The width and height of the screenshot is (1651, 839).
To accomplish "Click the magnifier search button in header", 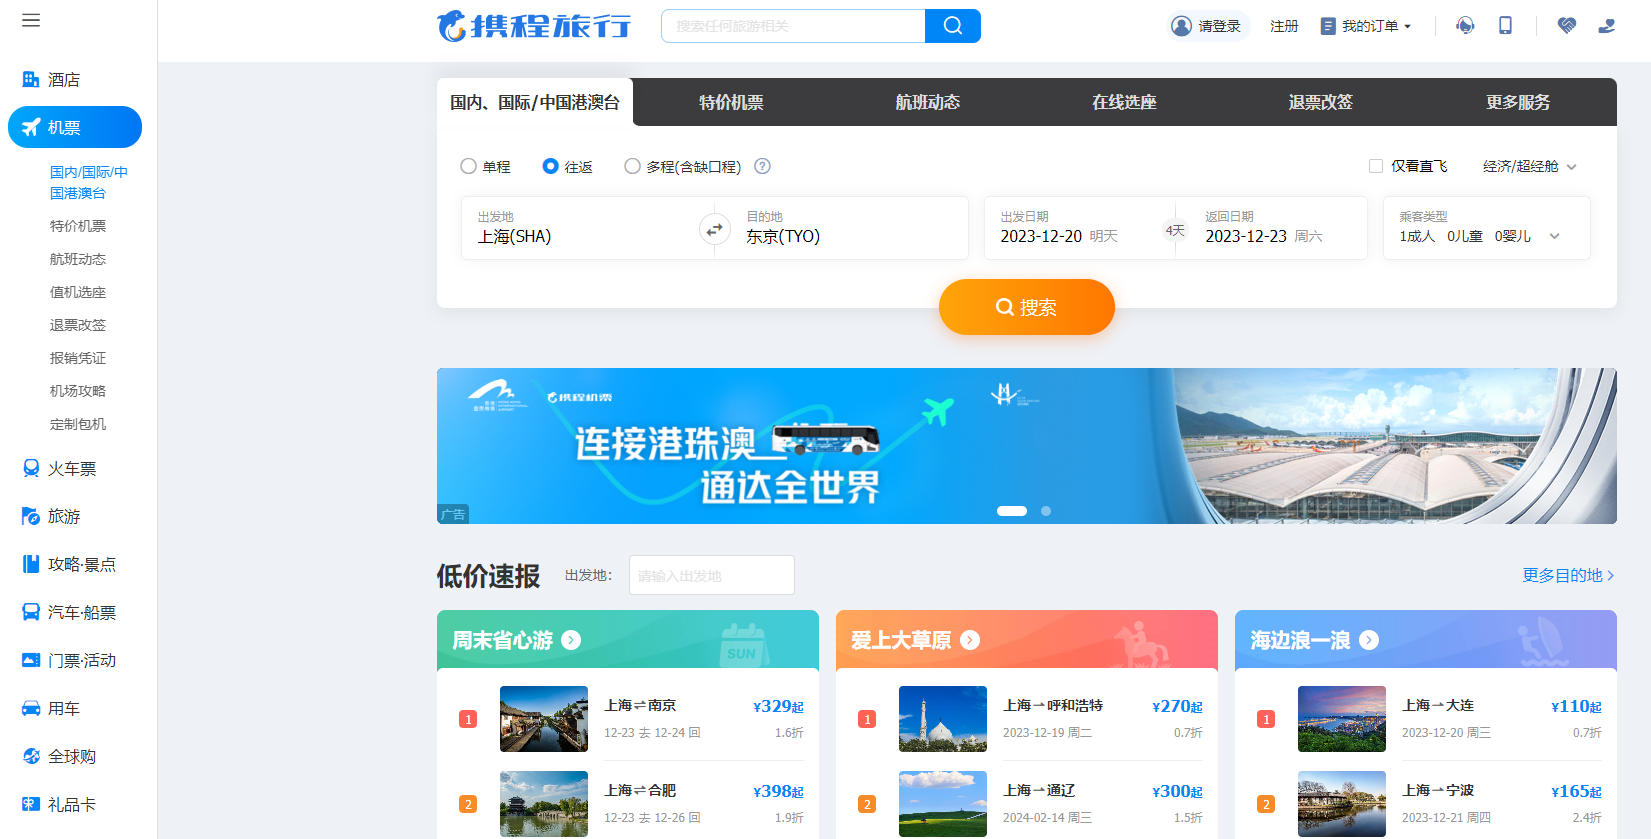I will point(953,26).
